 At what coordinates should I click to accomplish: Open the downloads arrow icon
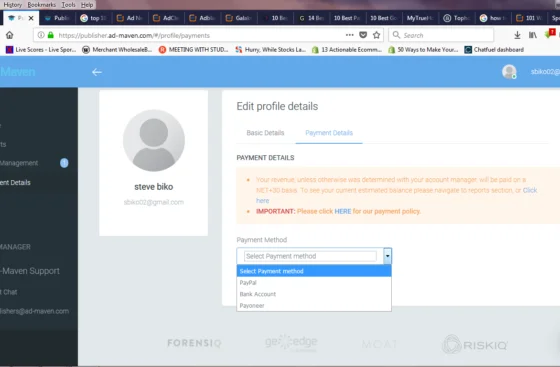[517, 35]
